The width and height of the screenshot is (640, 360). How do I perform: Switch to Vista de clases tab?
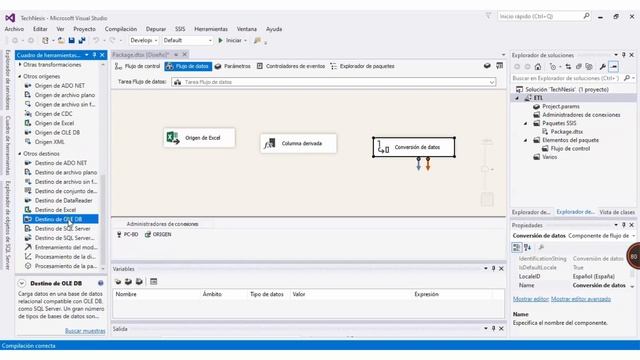pyautogui.click(x=617, y=212)
